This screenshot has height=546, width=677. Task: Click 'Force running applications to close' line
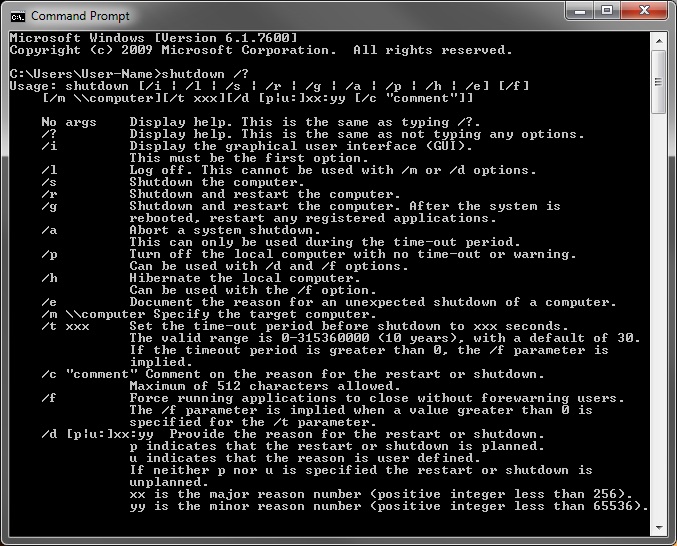click(376, 398)
